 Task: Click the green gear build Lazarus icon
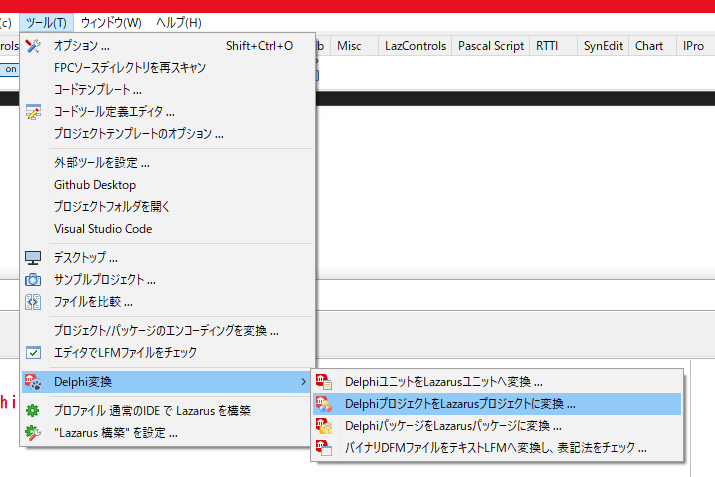click(x=33, y=411)
